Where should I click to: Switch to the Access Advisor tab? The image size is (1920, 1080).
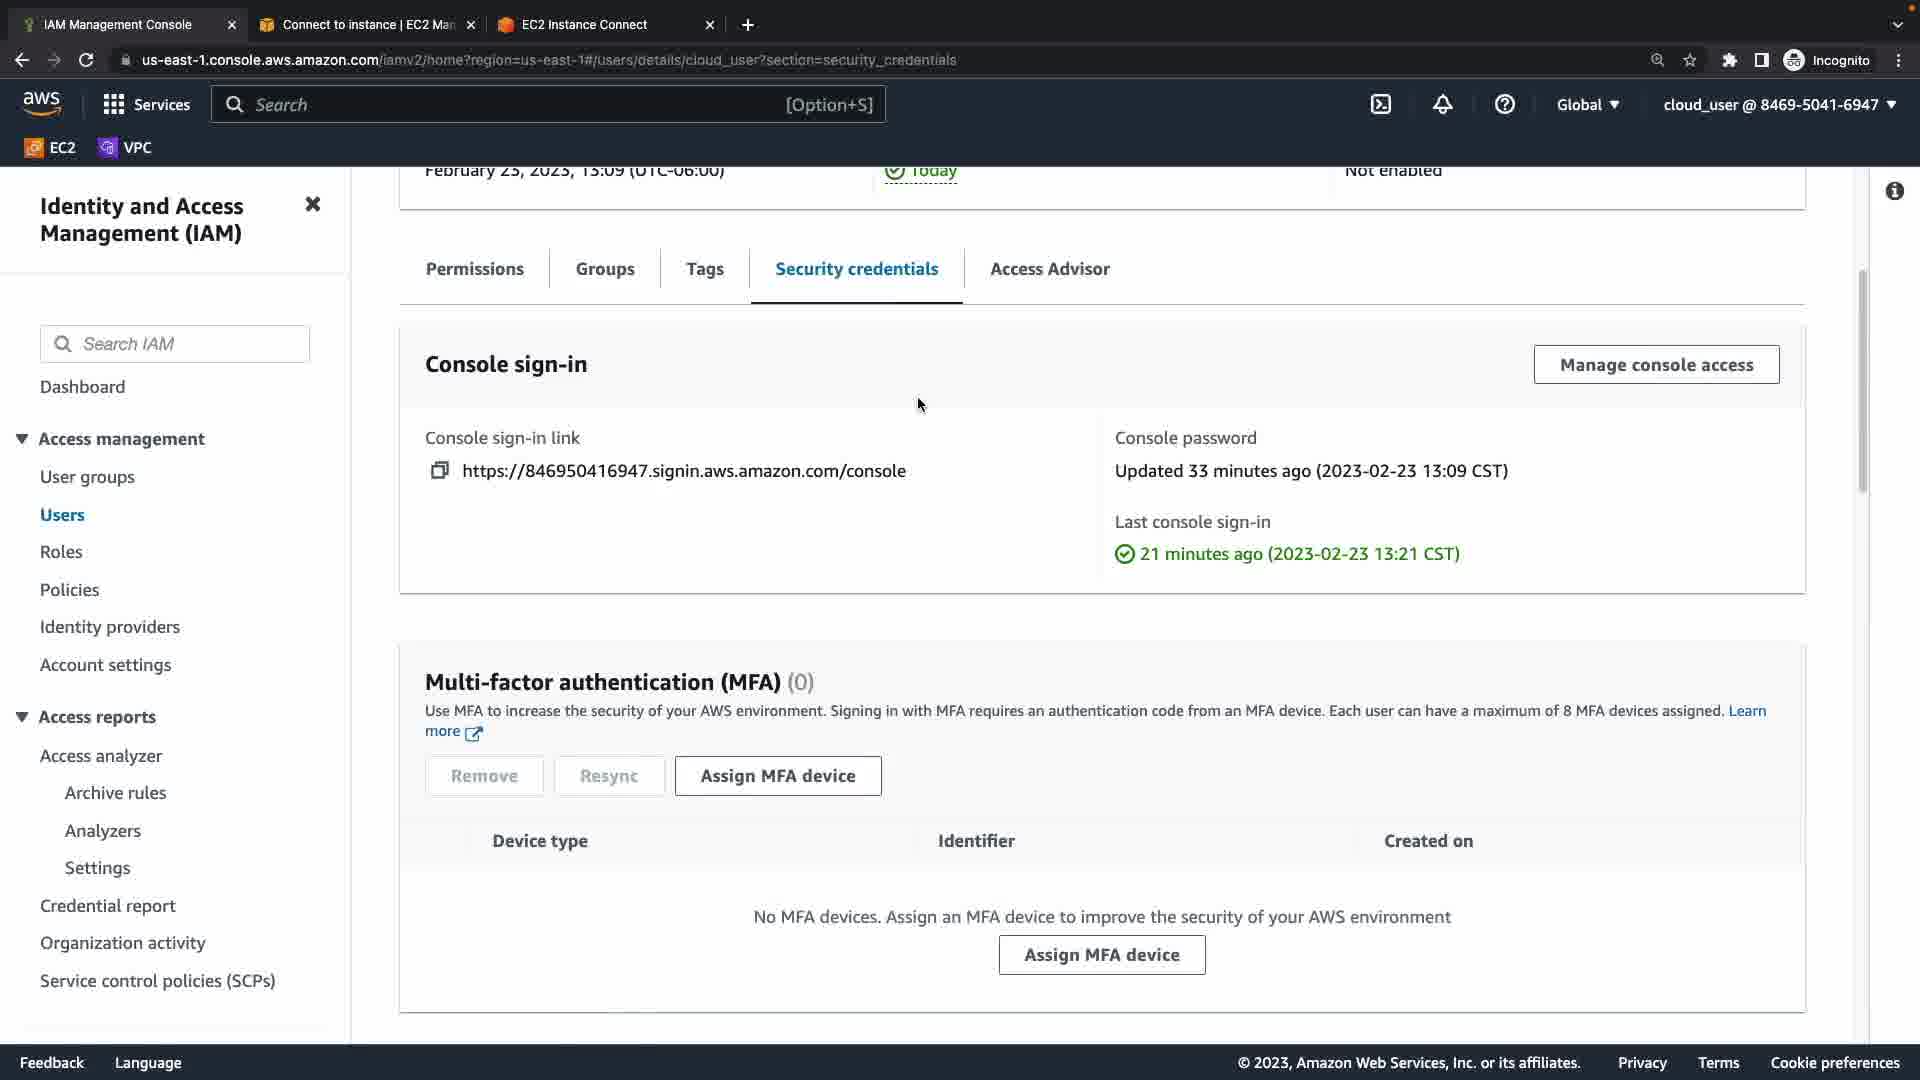1049,269
